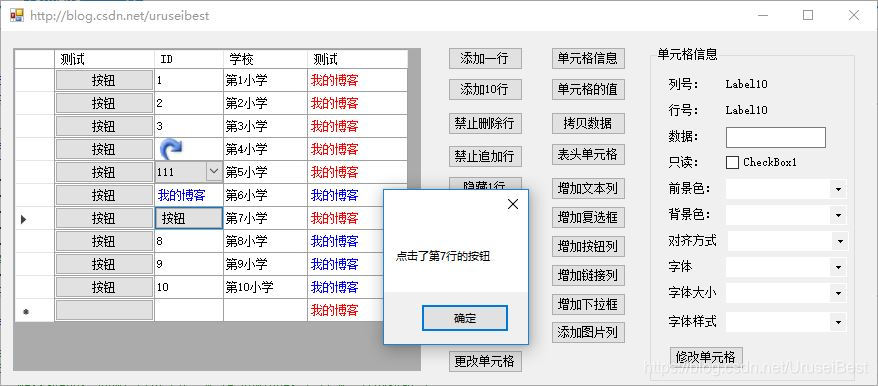
Task: Click the 单元格信息 button
Action: [588, 58]
